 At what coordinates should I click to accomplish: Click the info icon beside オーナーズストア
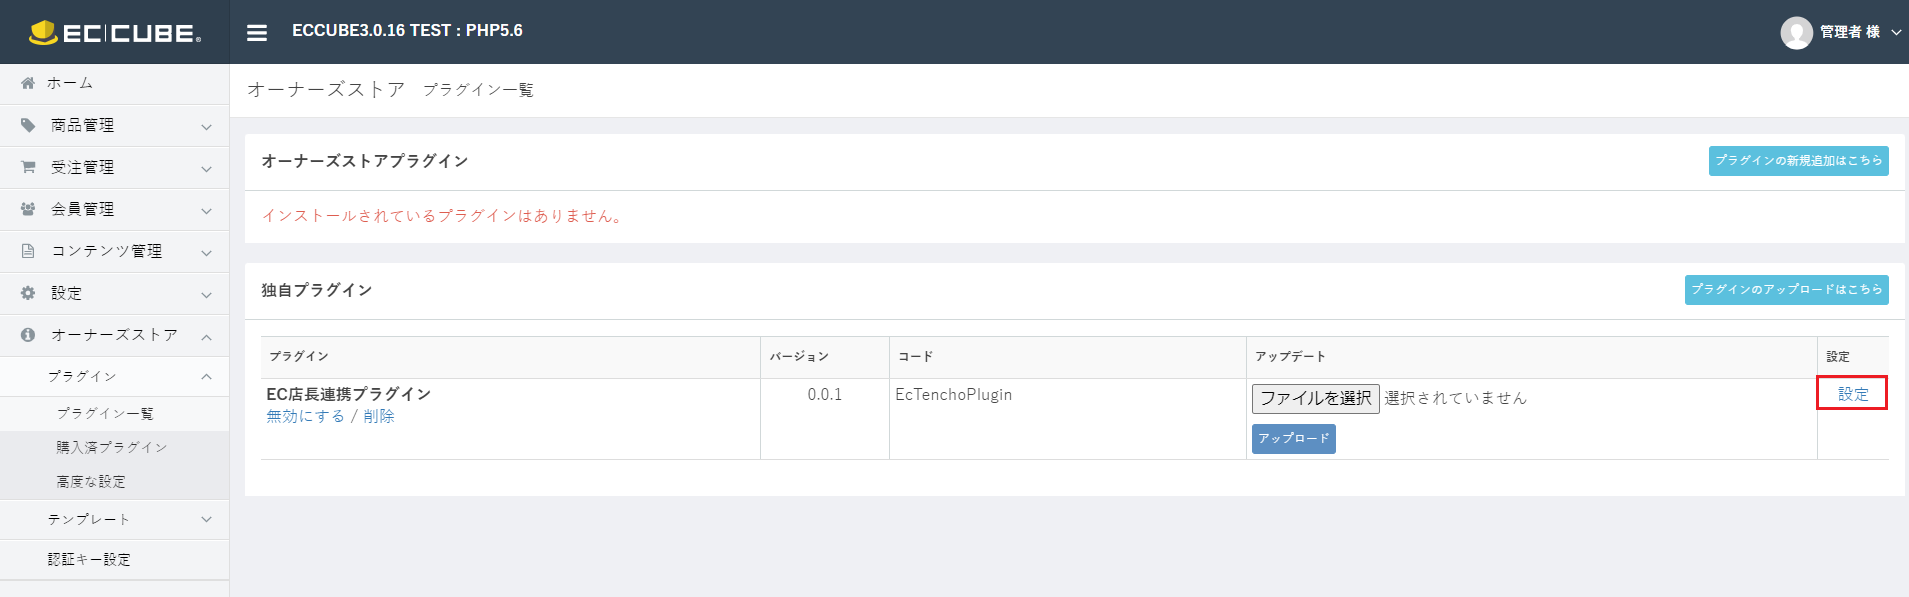(x=28, y=335)
